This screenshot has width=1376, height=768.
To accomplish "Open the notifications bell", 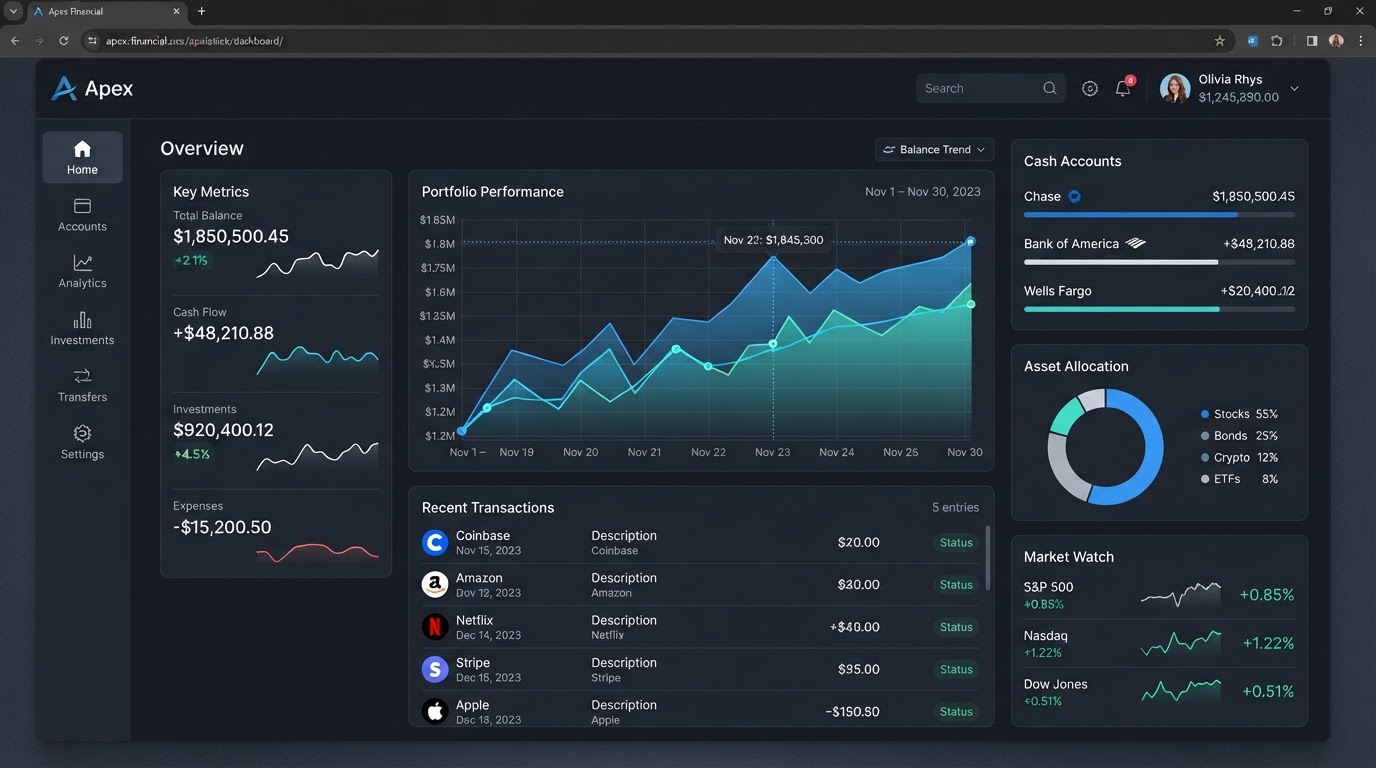I will tap(1123, 88).
